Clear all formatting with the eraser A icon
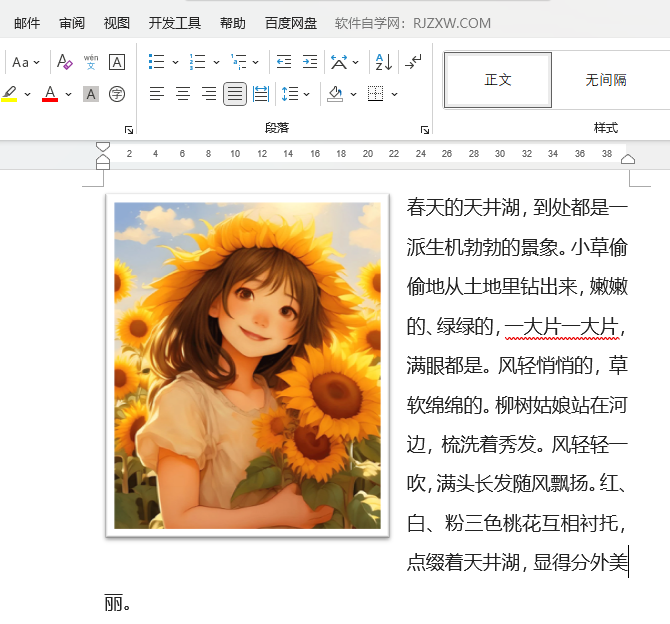This screenshot has height=624, width=670. [65, 62]
